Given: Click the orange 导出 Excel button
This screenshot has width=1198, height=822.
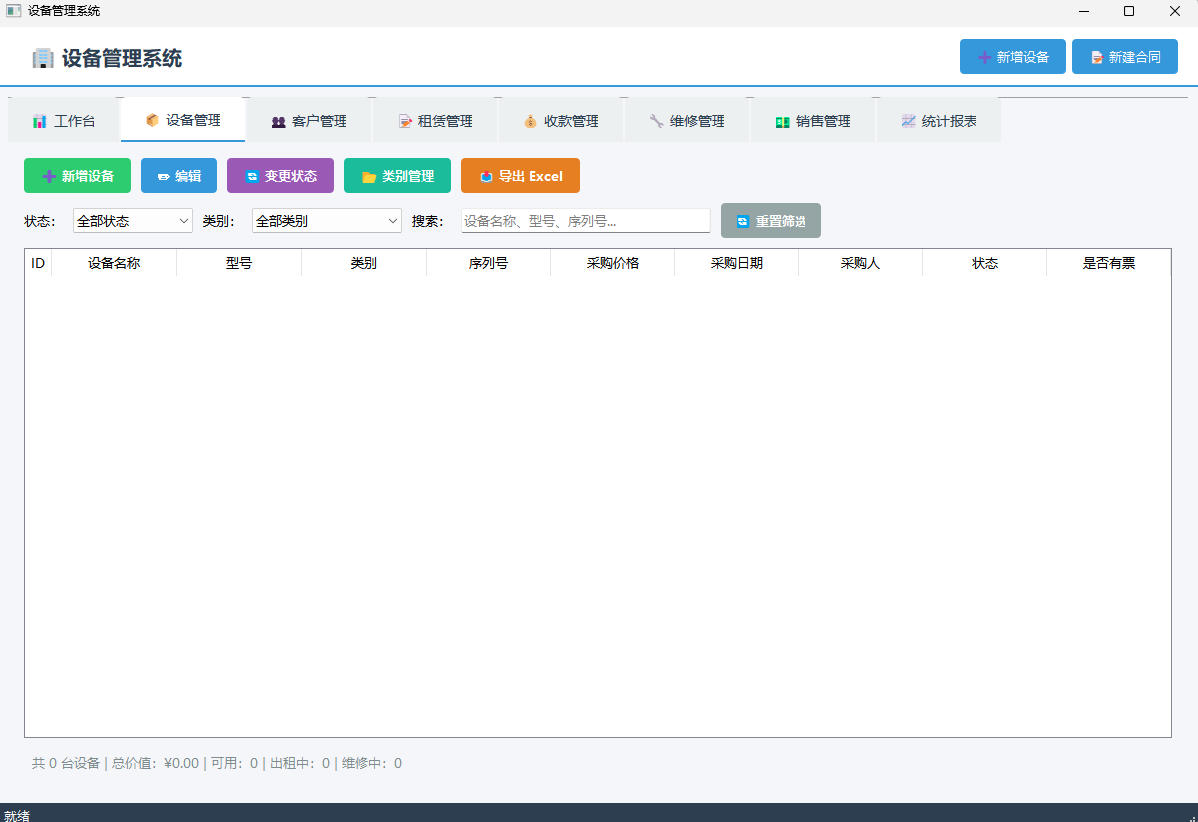Looking at the screenshot, I should [x=520, y=176].
